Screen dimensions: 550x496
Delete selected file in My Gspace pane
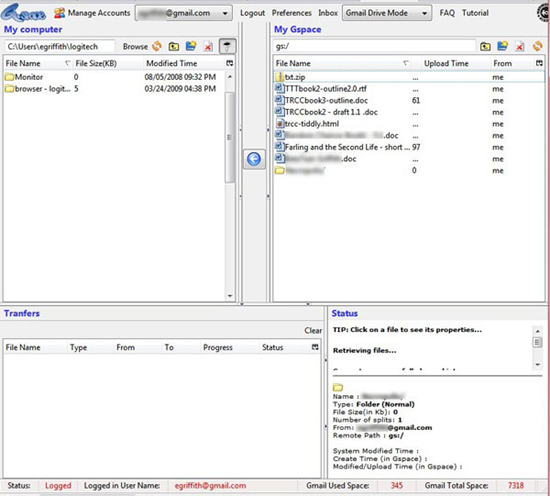coord(520,47)
